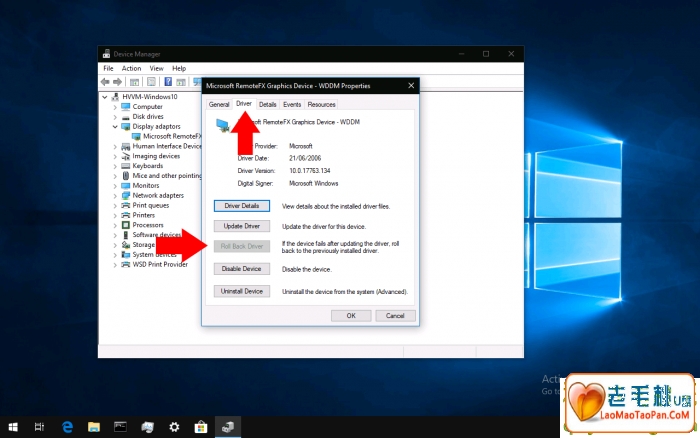Open Microsoft Edge from the taskbar
The width and height of the screenshot is (700, 438).
(67, 427)
